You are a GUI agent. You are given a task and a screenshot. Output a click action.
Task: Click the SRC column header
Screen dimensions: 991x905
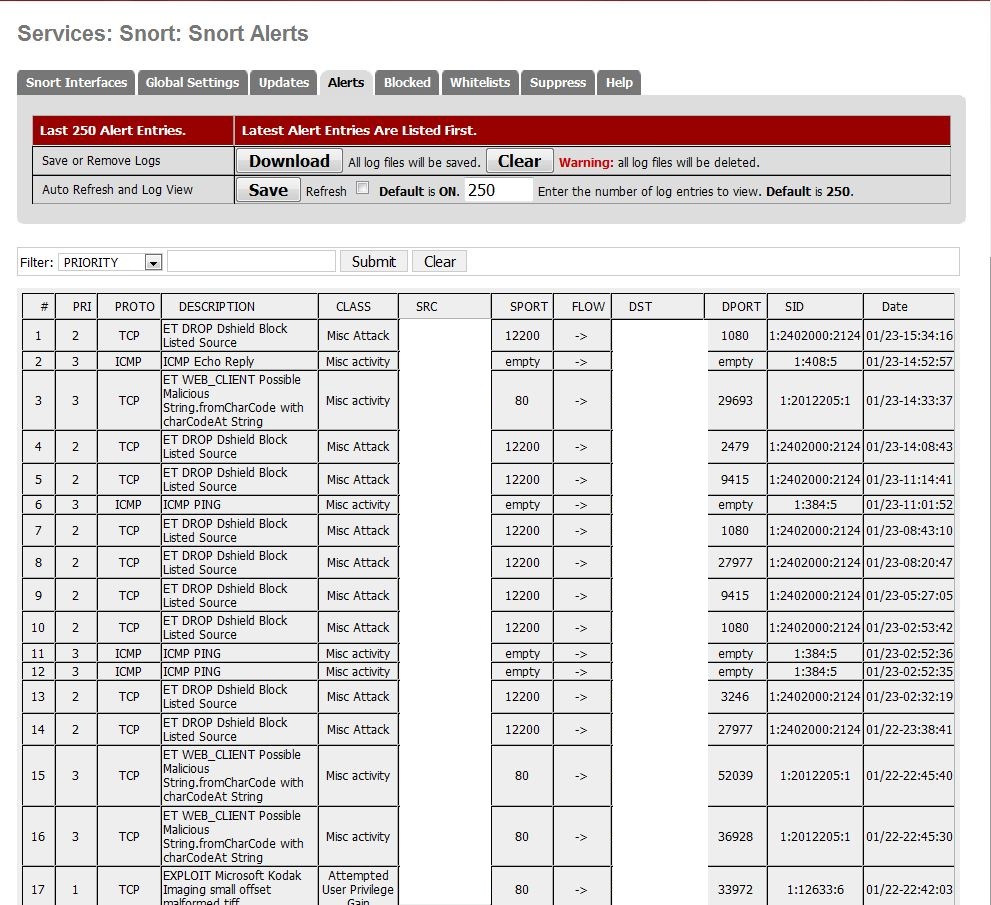click(427, 307)
